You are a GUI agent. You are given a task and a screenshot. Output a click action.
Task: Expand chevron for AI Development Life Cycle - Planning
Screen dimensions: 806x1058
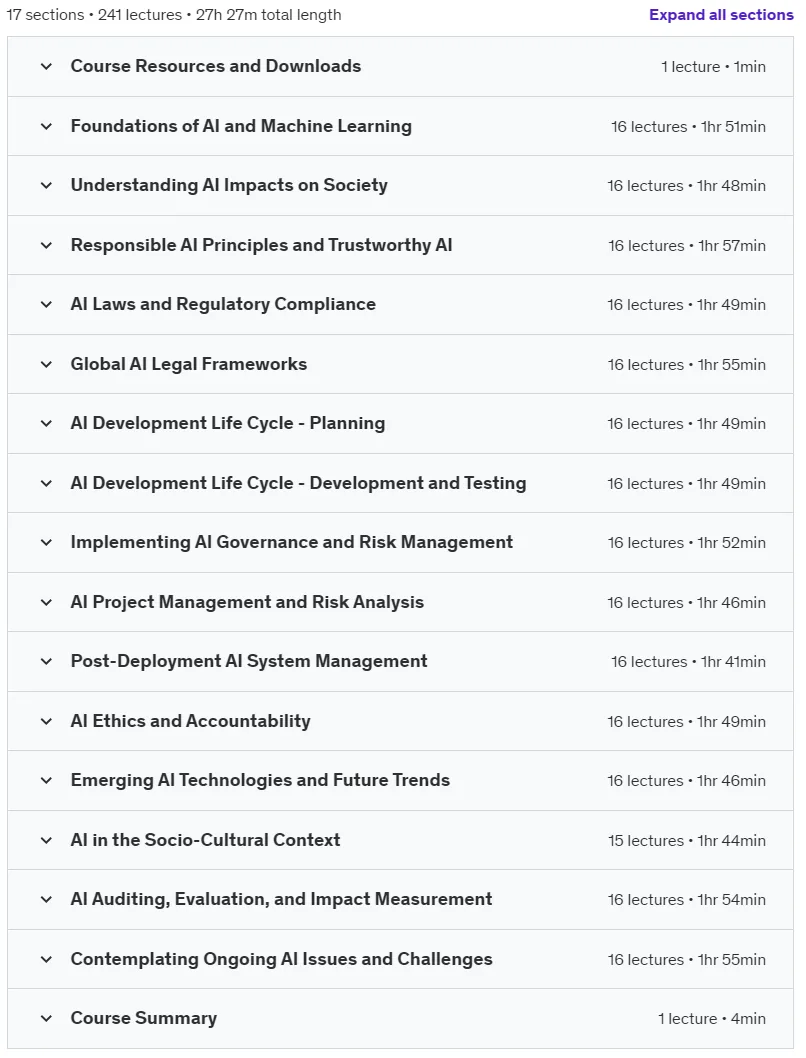click(x=46, y=424)
